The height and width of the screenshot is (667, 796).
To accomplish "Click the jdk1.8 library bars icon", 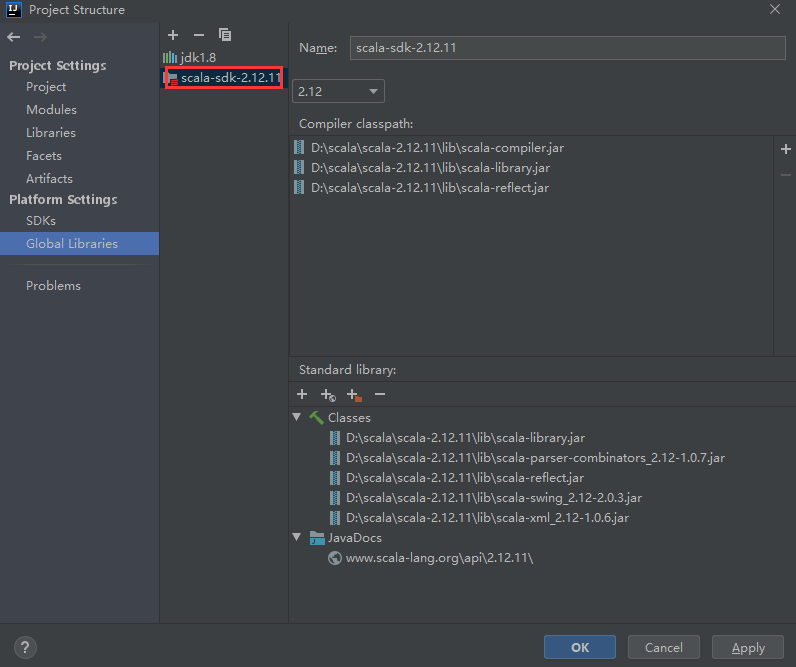I will pos(170,58).
